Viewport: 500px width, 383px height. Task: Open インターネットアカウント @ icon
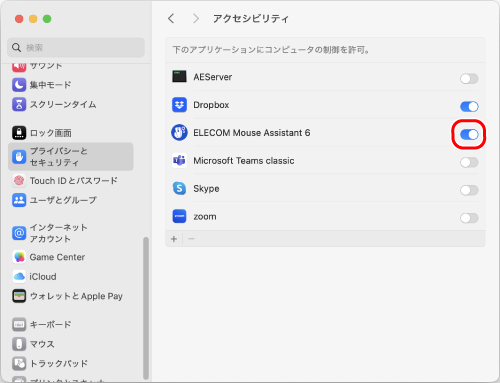pos(19,233)
